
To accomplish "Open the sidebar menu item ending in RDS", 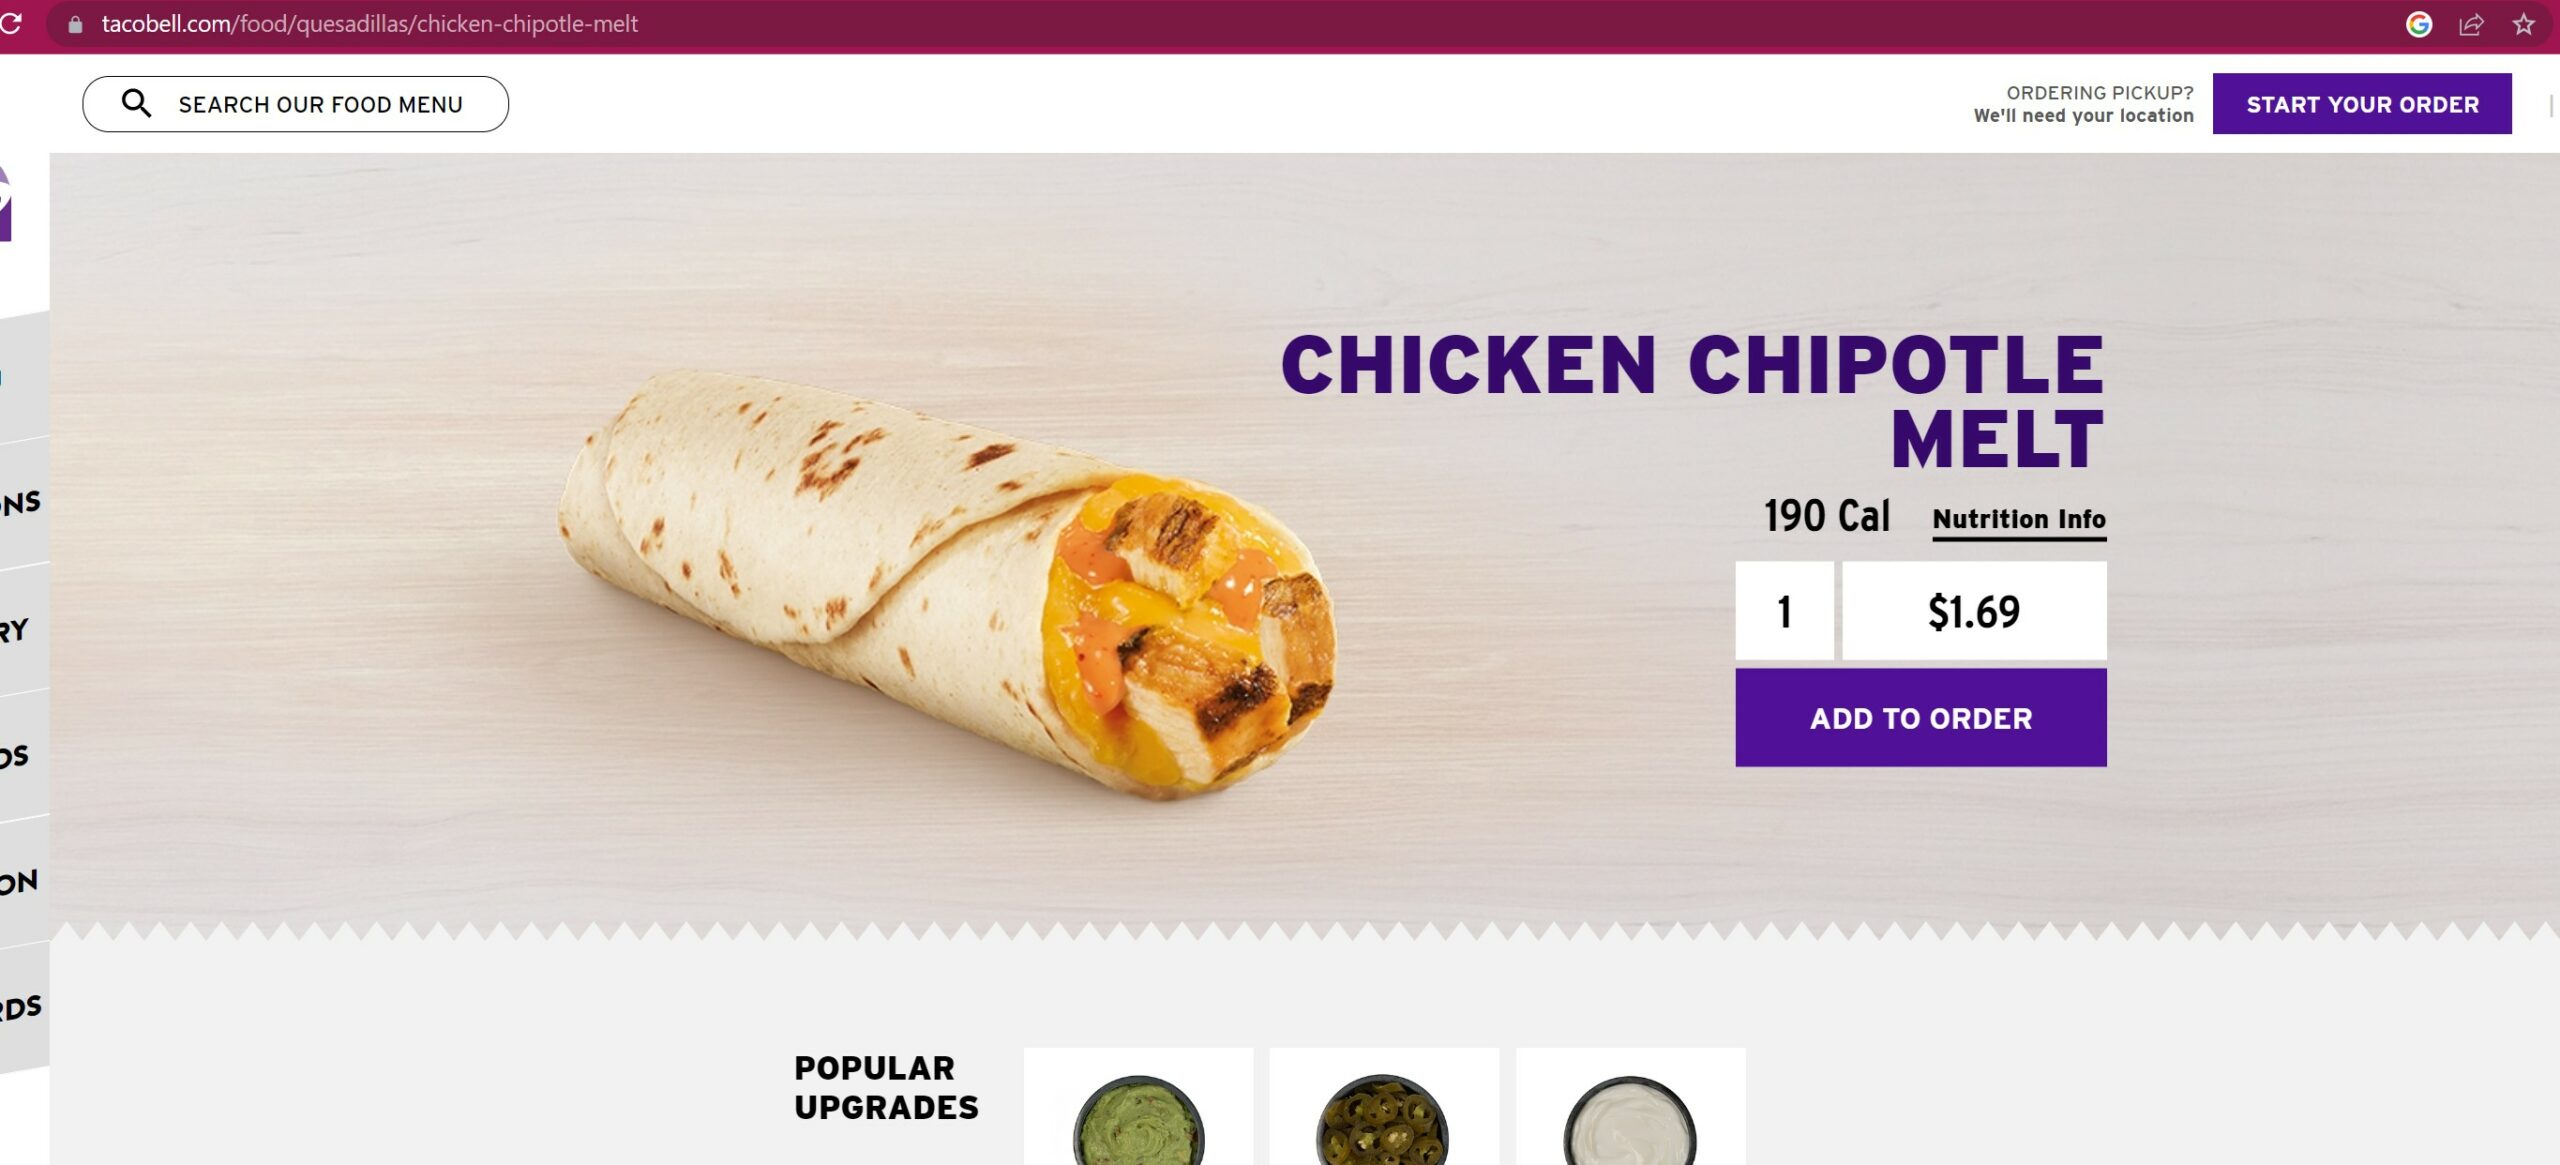I will (x=22, y=1007).
